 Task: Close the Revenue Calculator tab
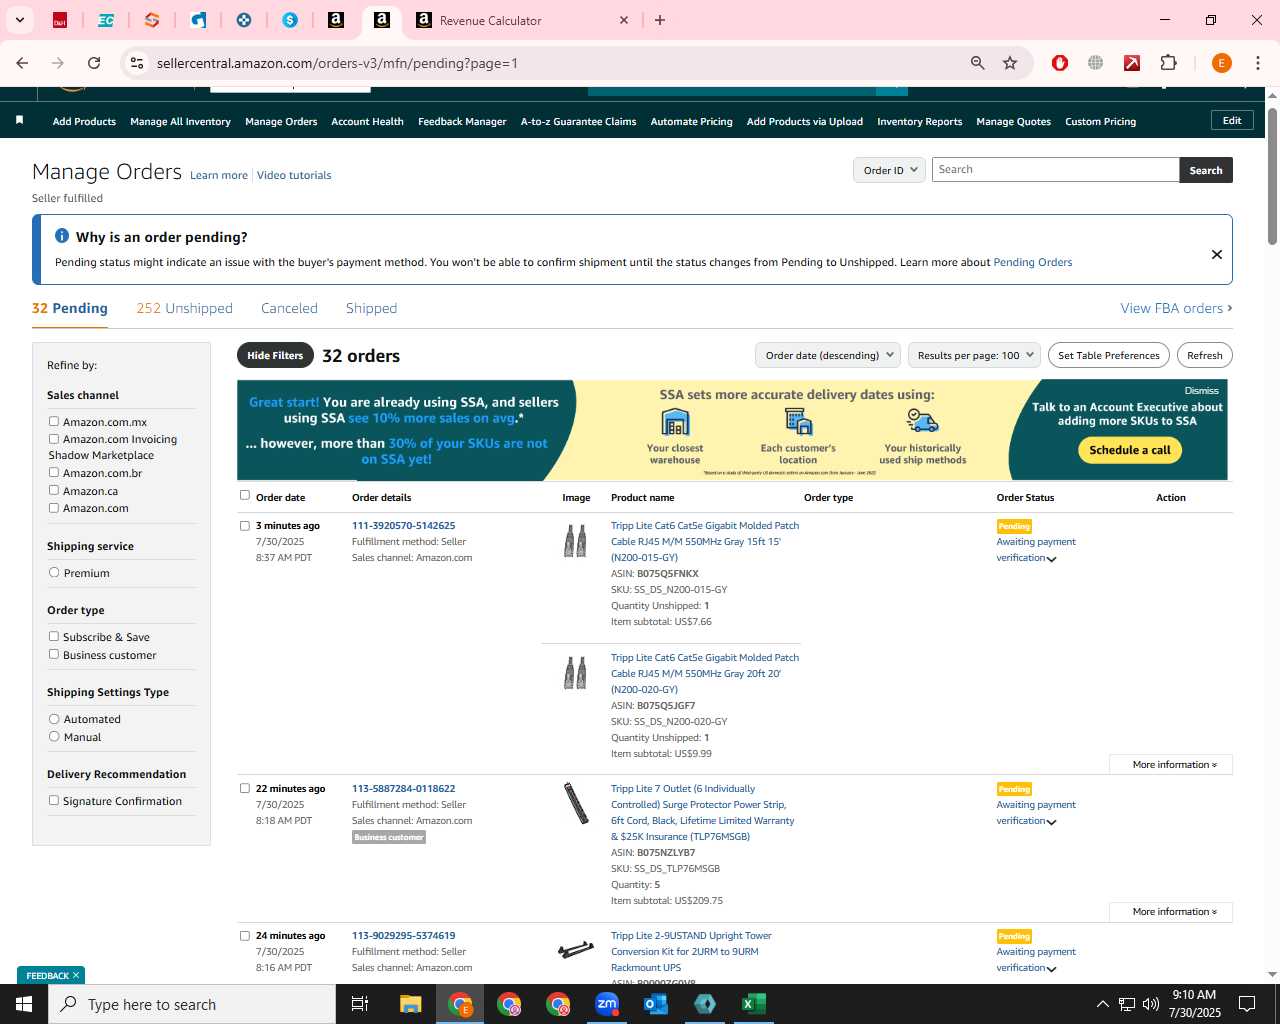tap(624, 20)
